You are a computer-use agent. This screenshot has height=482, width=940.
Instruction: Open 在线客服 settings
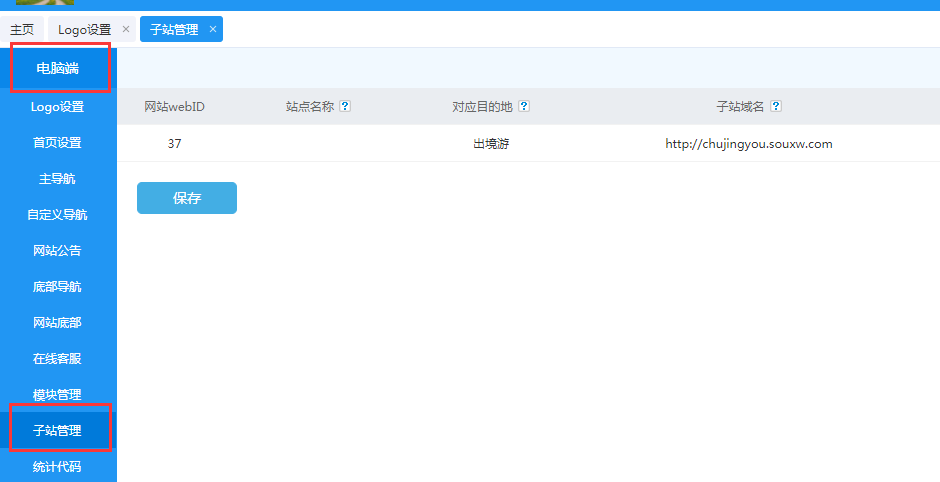pos(58,359)
